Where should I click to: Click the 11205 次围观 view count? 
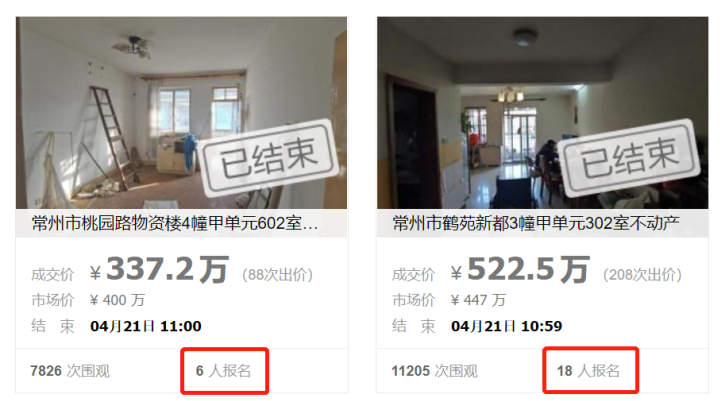[x=435, y=371]
